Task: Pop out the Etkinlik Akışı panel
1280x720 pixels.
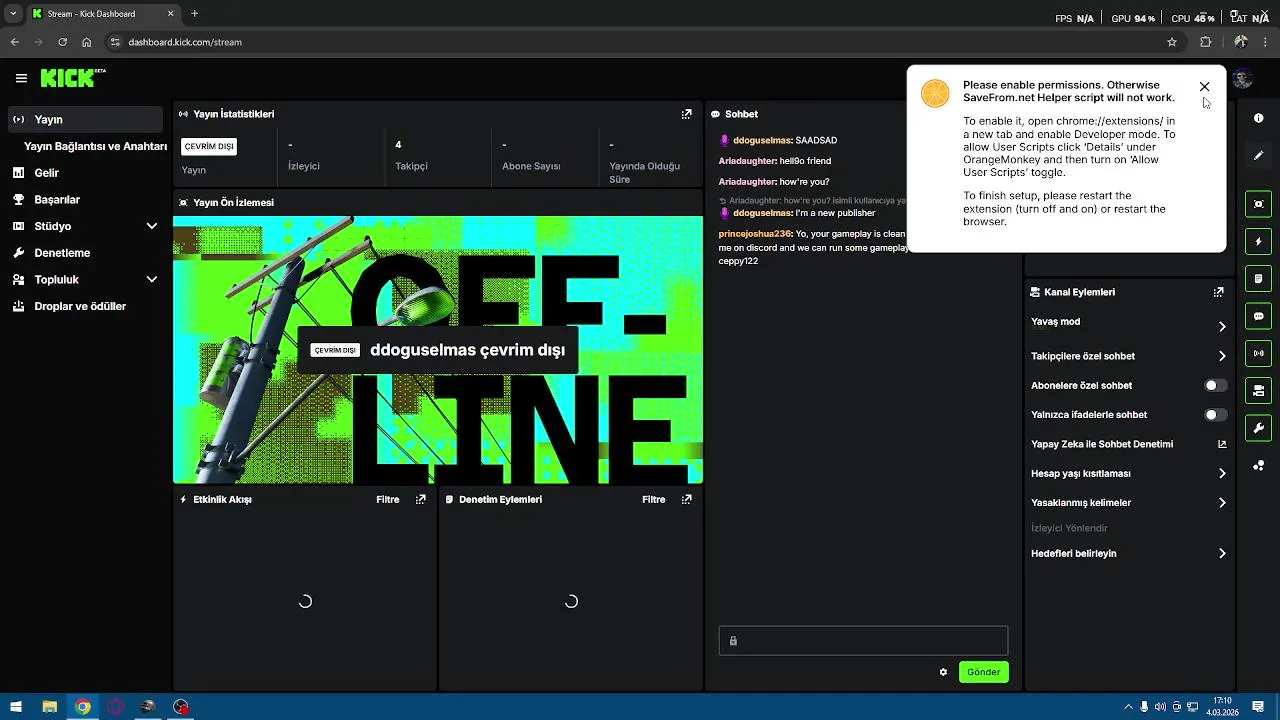Action: (x=421, y=499)
